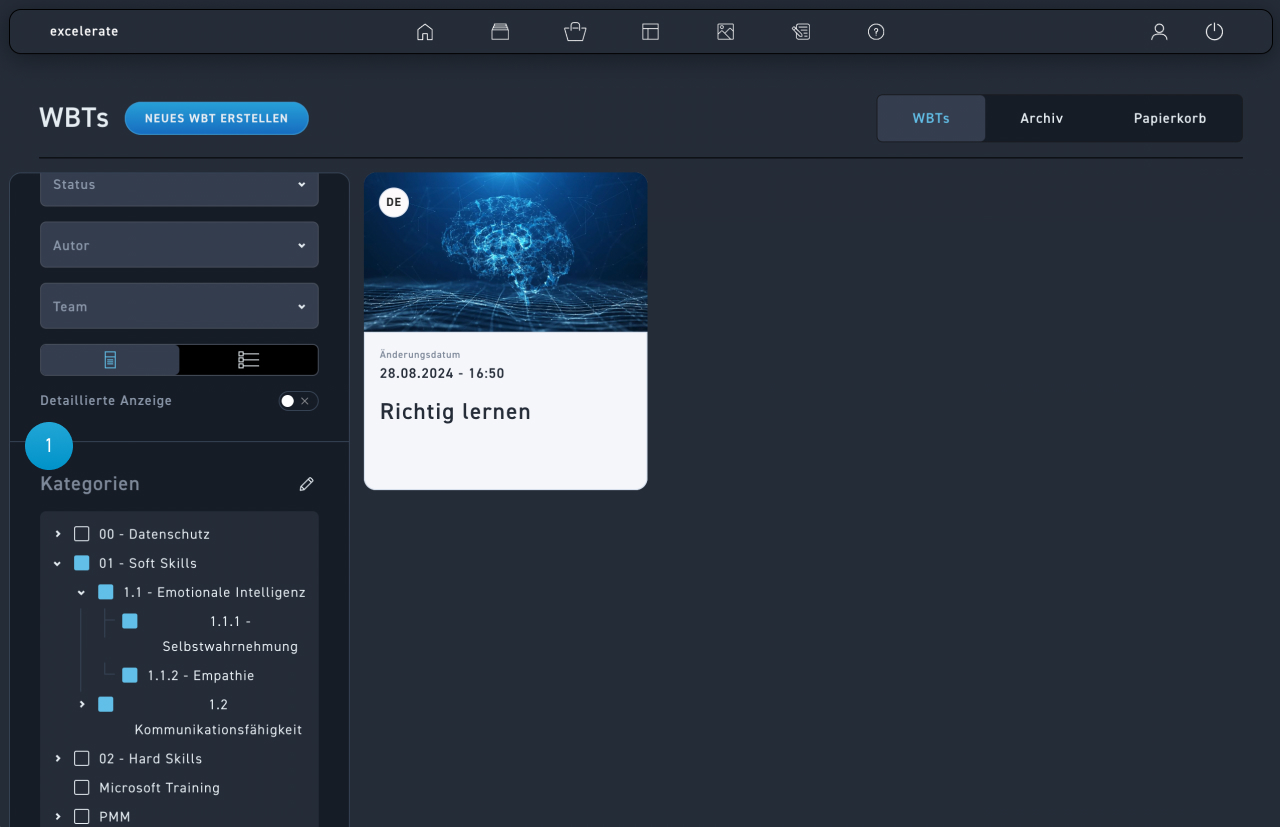Edit categories with the pencil icon
The width and height of the screenshot is (1280, 827).
pyautogui.click(x=307, y=484)
